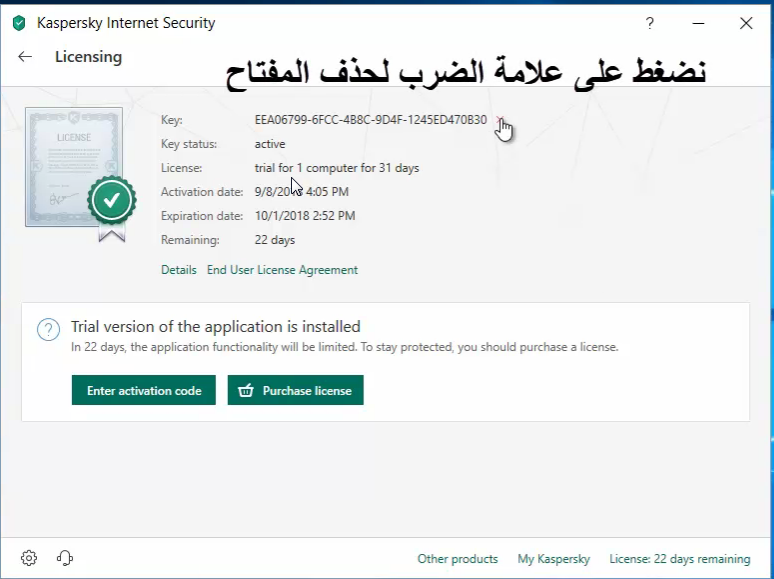The image size is (774, 579).
Task: Open the My Kaspersky link
Action: (553, 559)
